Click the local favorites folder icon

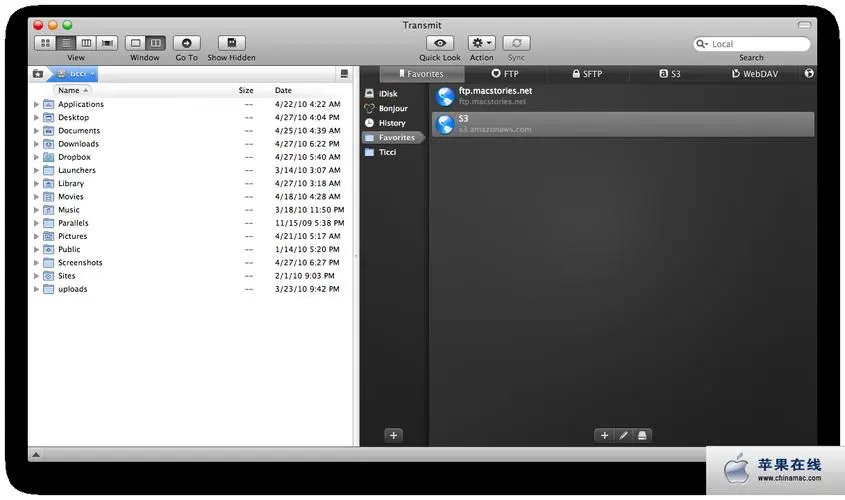pos(38,73)
